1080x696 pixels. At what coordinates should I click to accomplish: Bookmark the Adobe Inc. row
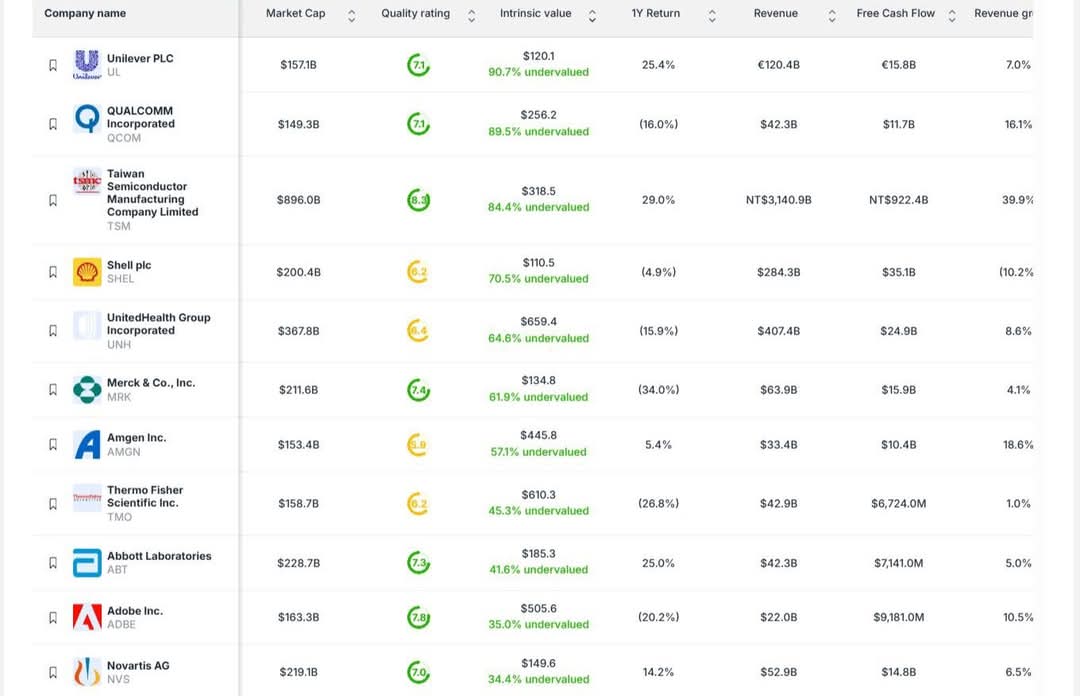point(53,617)
